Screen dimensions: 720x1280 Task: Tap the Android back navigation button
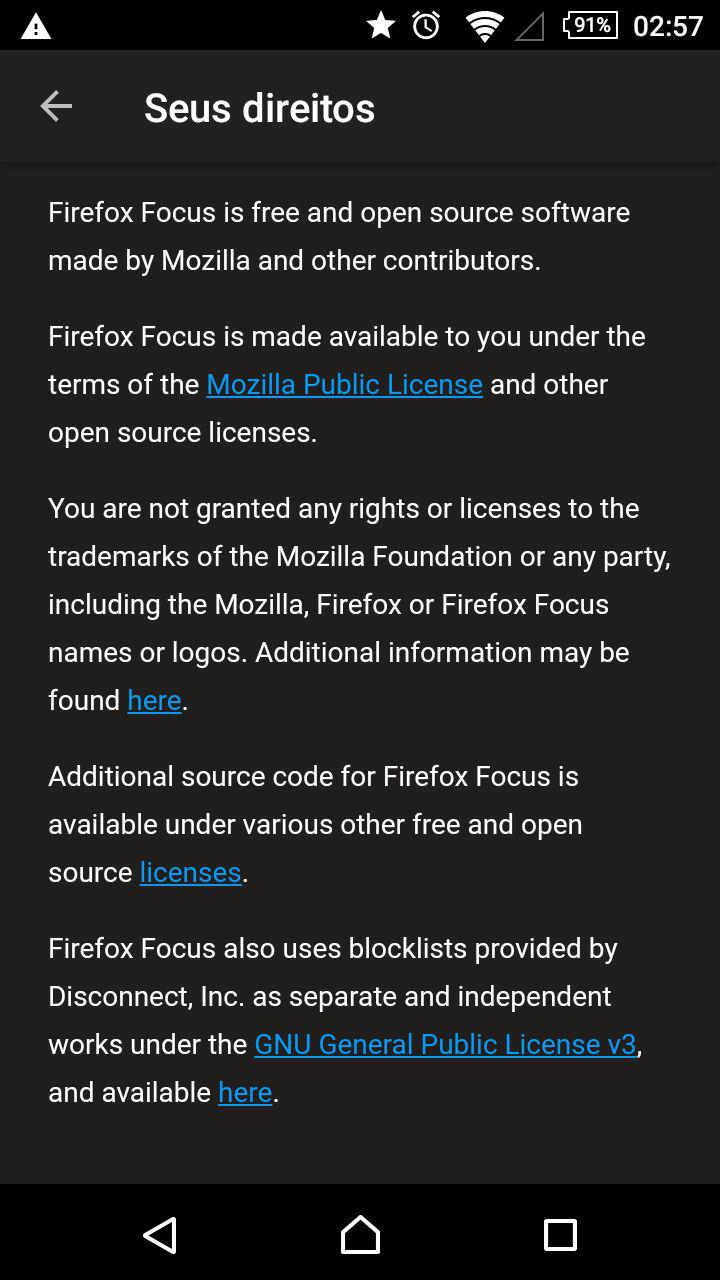click(x=160, y=1235)
